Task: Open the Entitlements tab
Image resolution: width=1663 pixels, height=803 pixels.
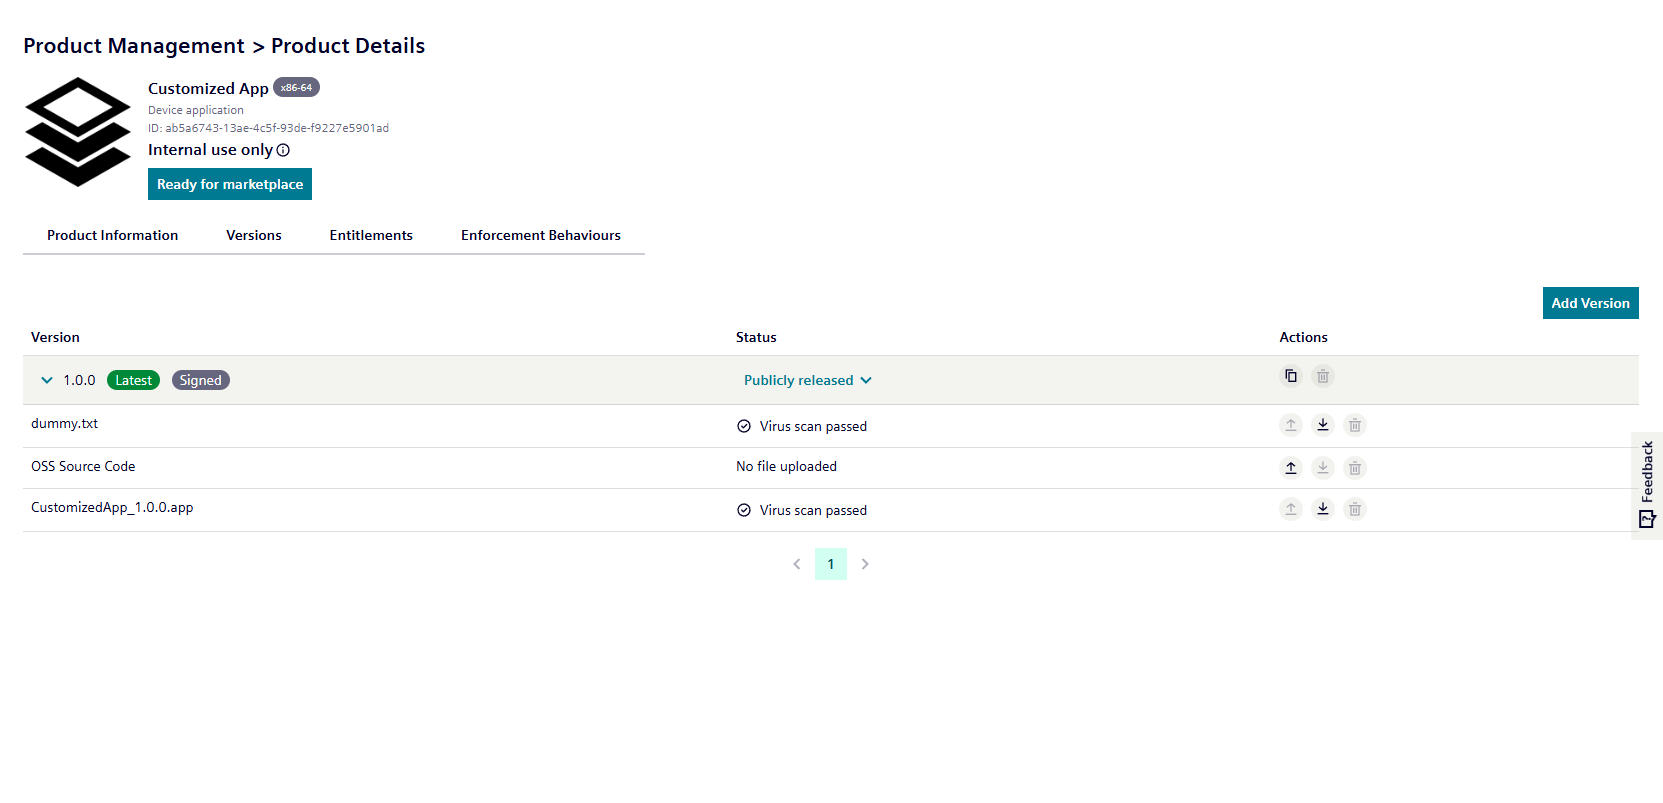Action: (x=371, y=235)
